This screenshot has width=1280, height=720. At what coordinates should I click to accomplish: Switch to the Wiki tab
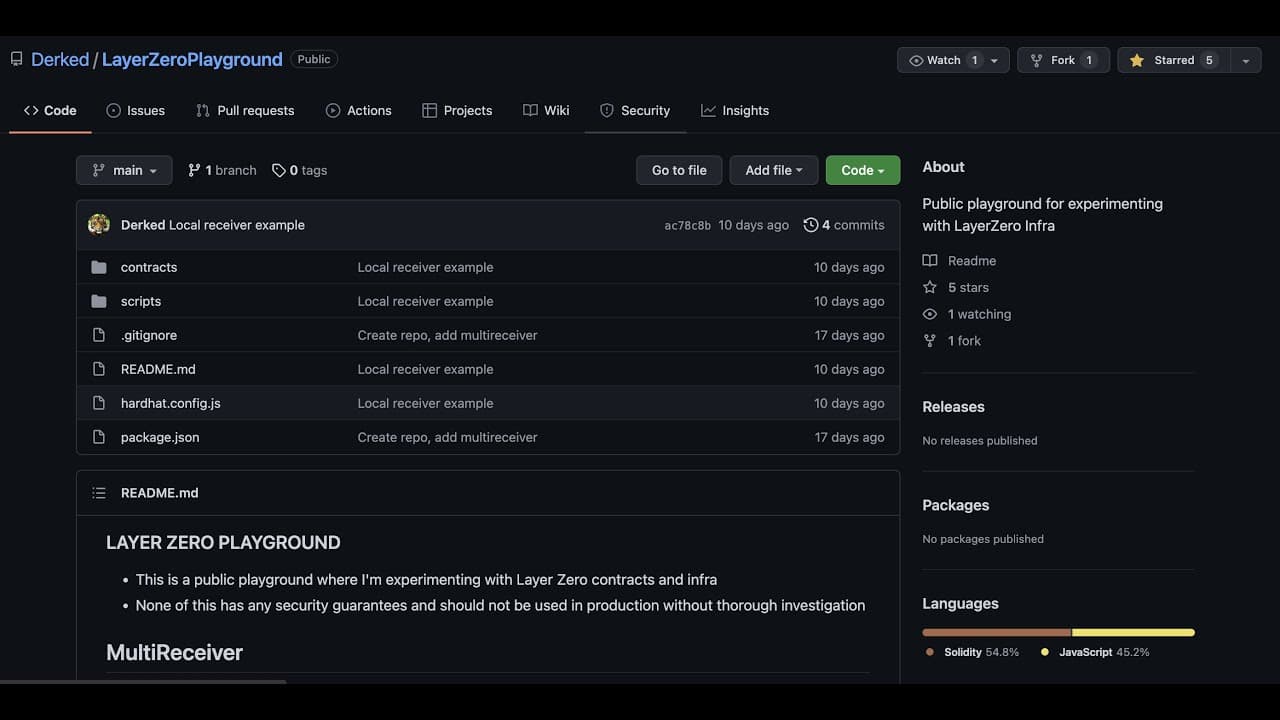tap(546, 110)
